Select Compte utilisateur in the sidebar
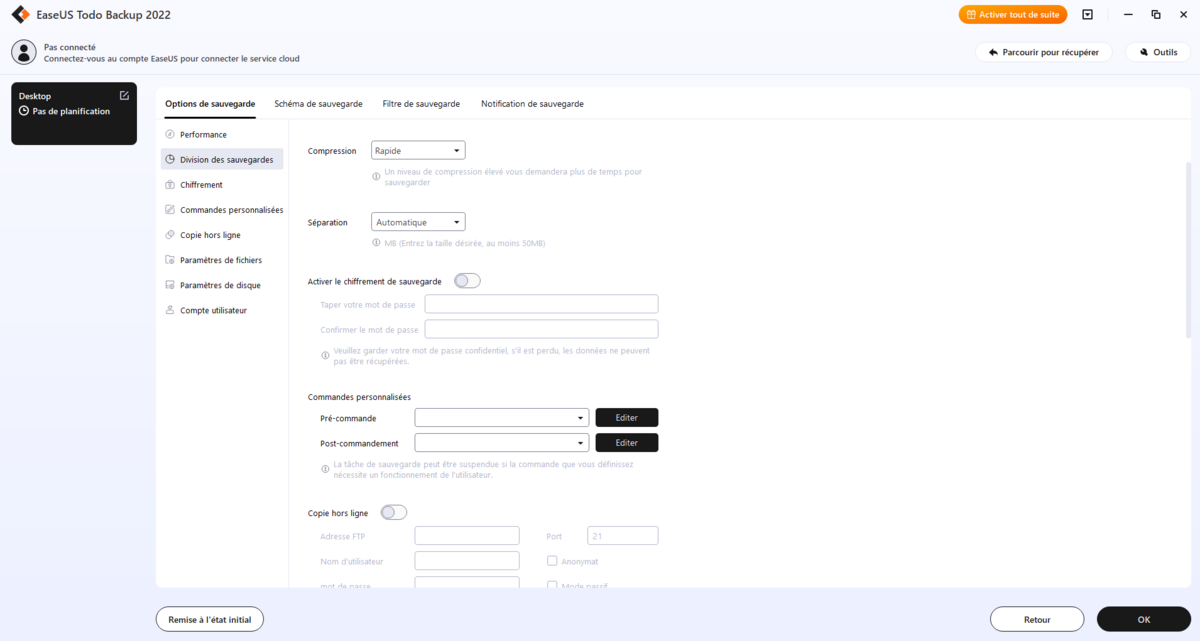This screenshot has width=1200, height=641. [221, 310]
